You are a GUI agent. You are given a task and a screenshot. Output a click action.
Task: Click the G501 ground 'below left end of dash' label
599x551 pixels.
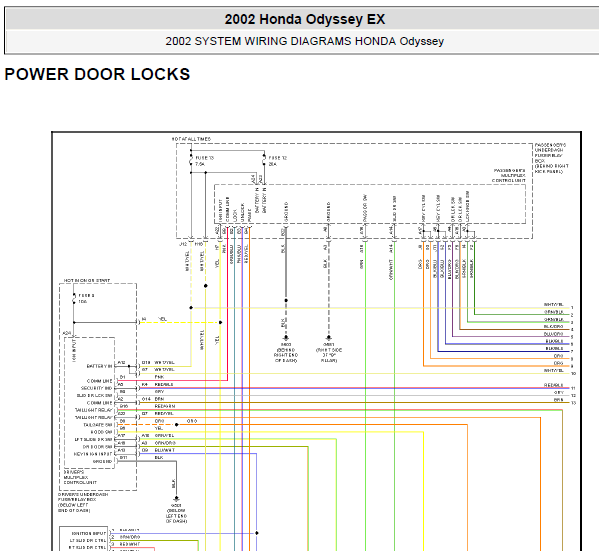pos(176,513)
